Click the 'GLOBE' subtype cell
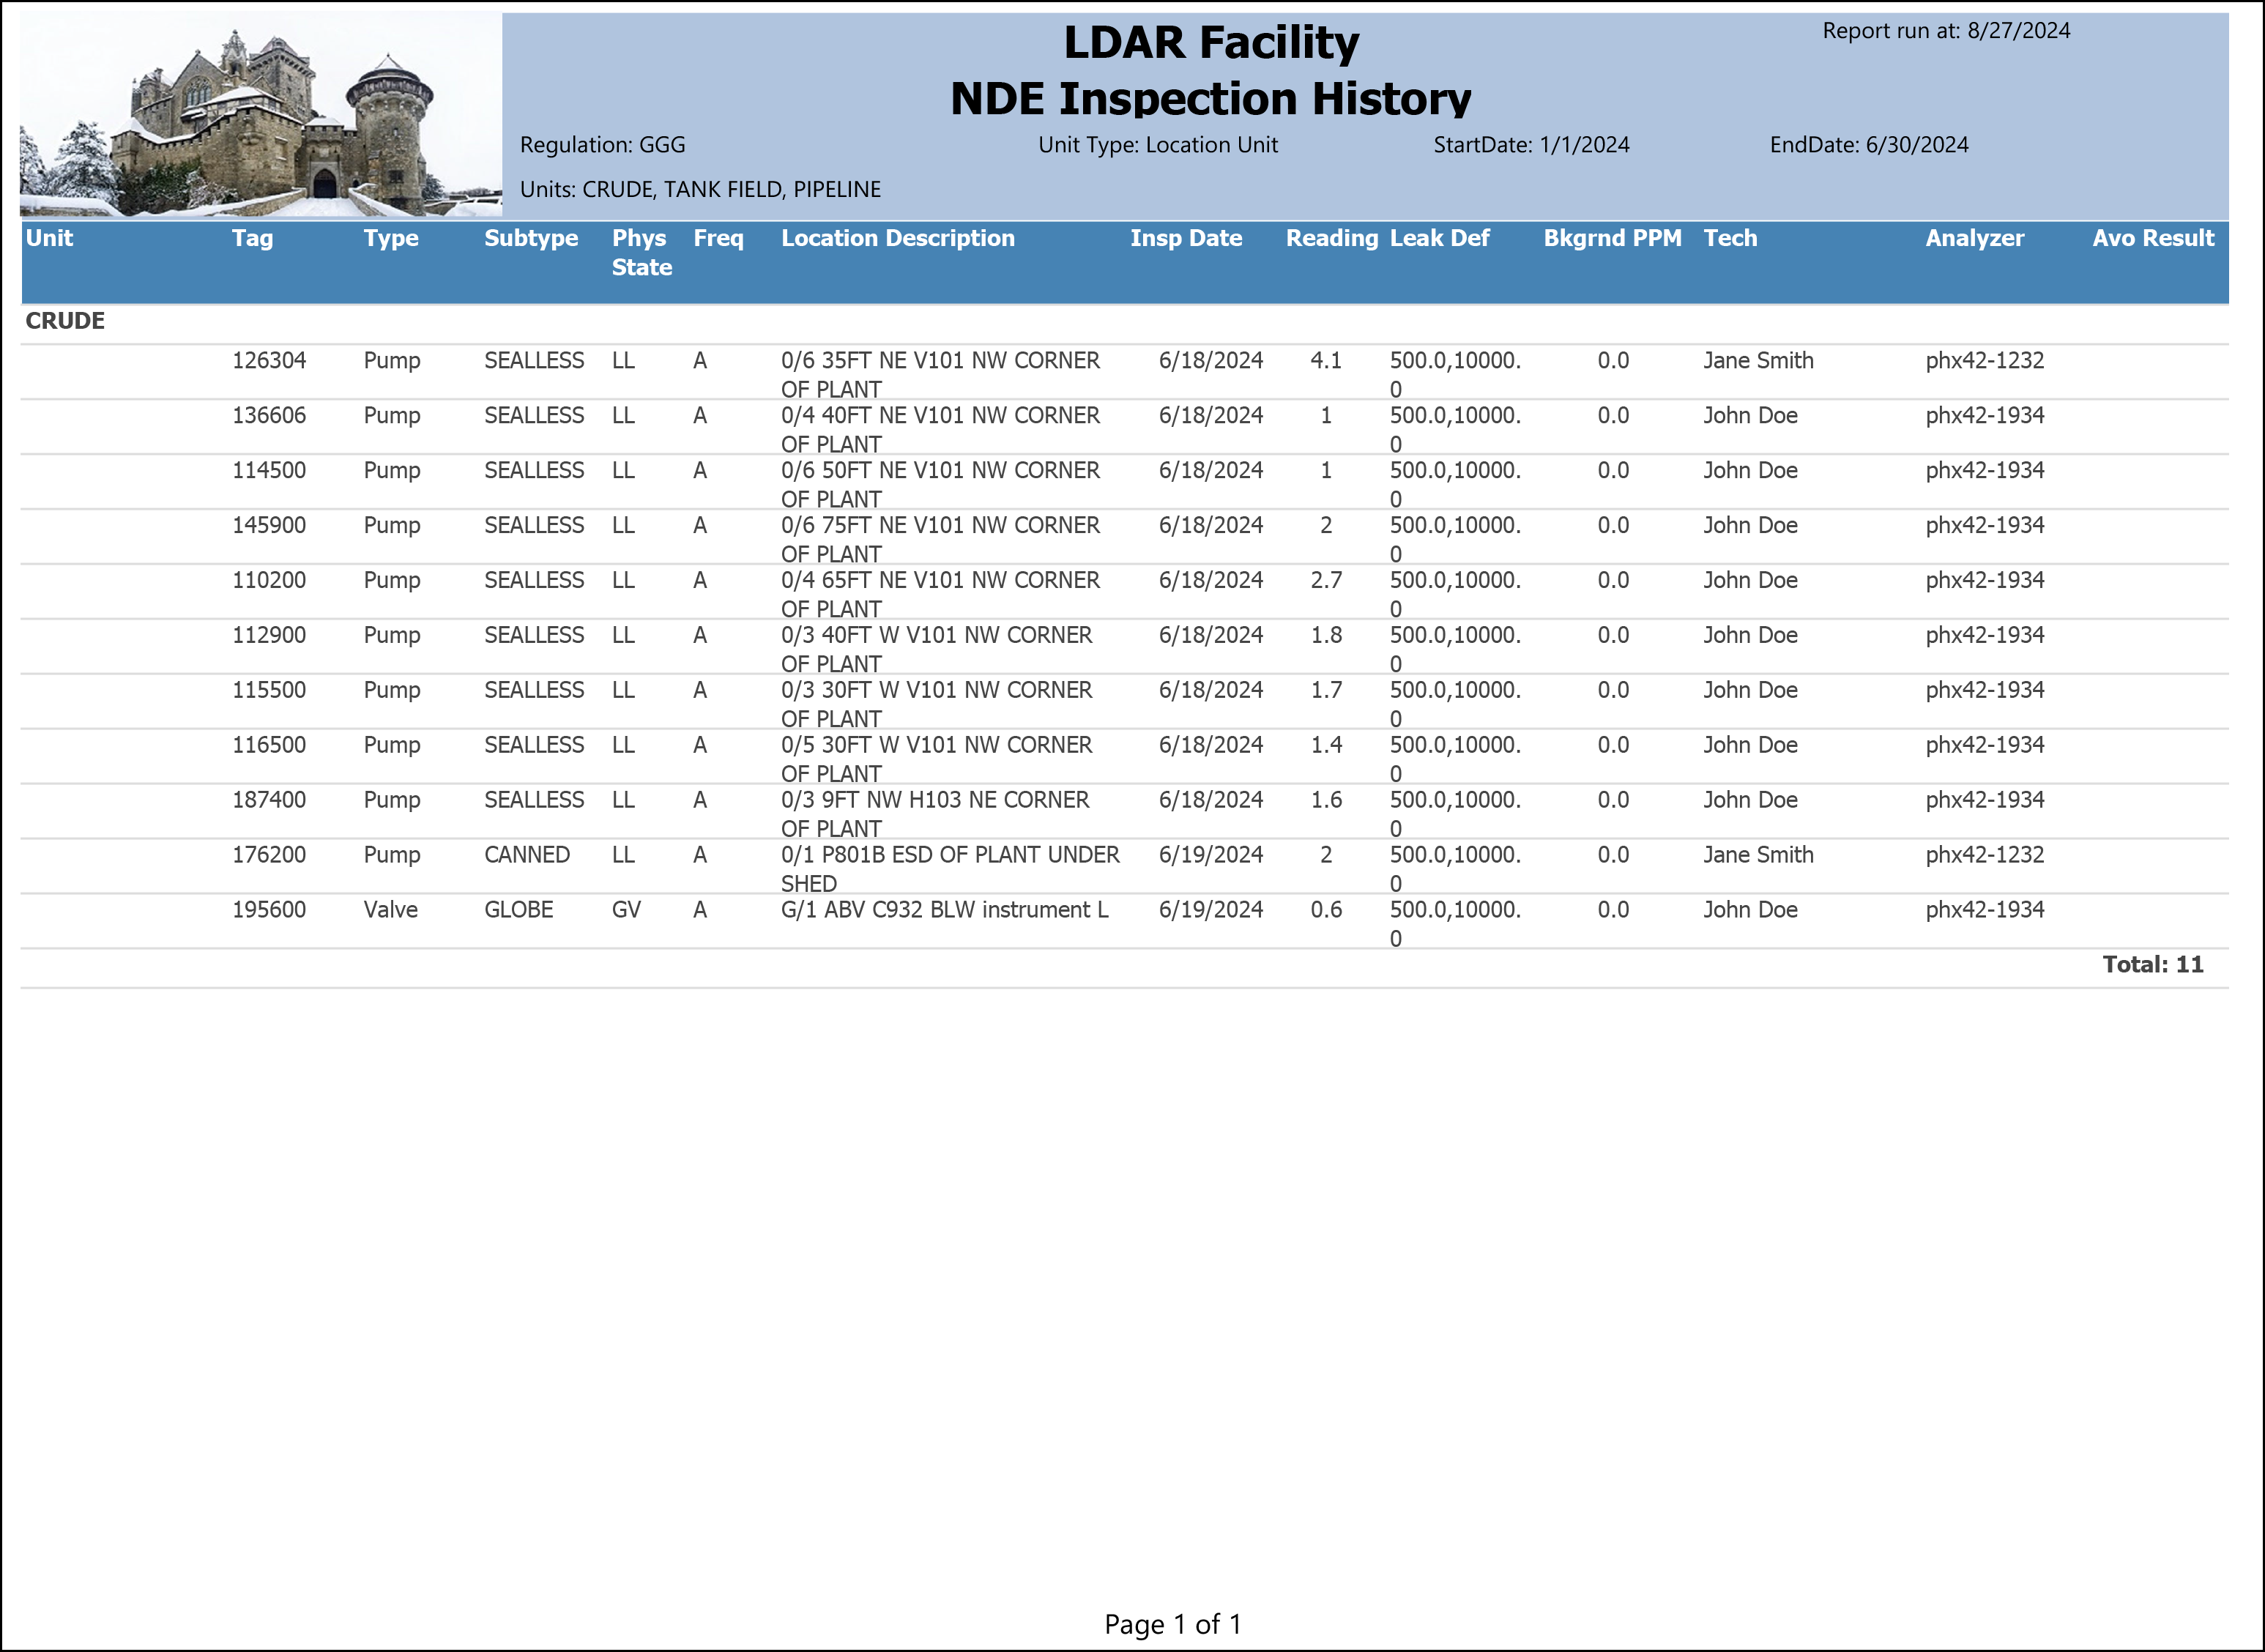 pos(518,911)
